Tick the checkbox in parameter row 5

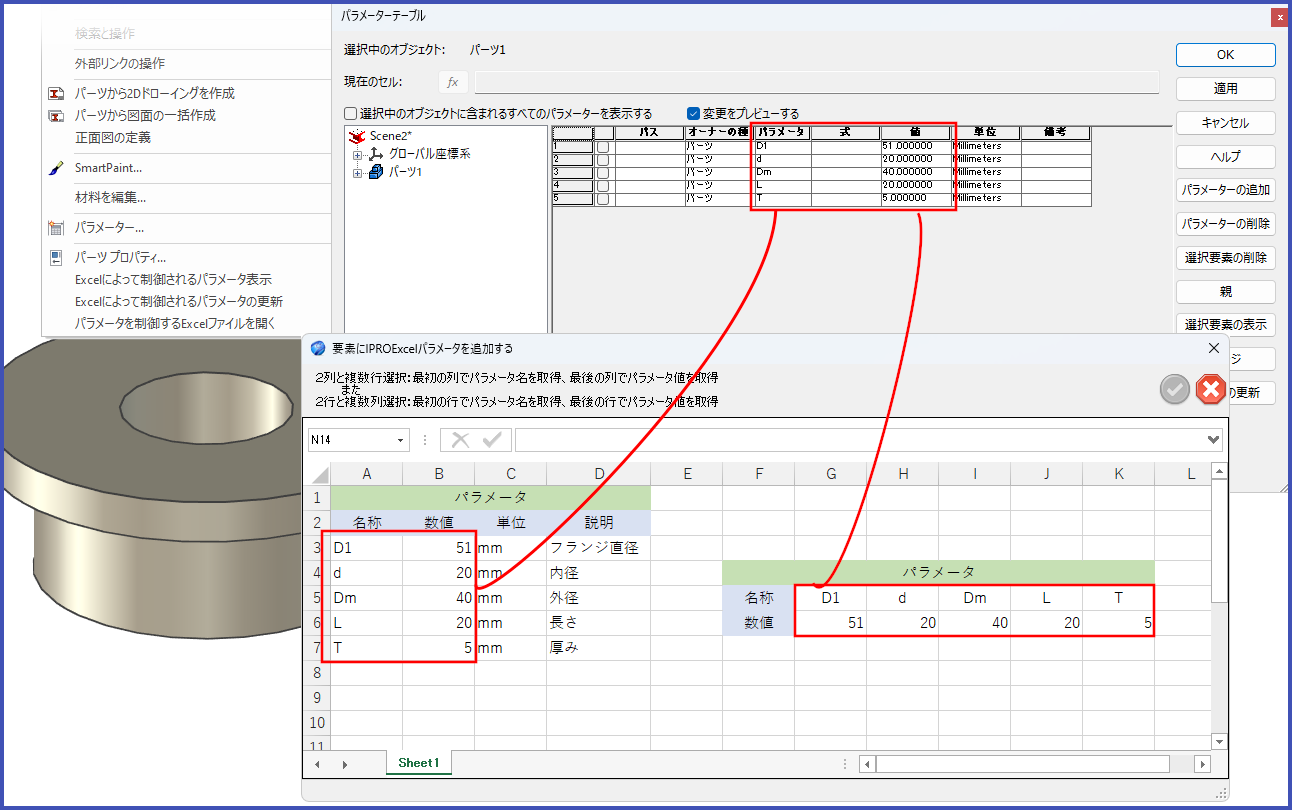(x=603, y=198)
